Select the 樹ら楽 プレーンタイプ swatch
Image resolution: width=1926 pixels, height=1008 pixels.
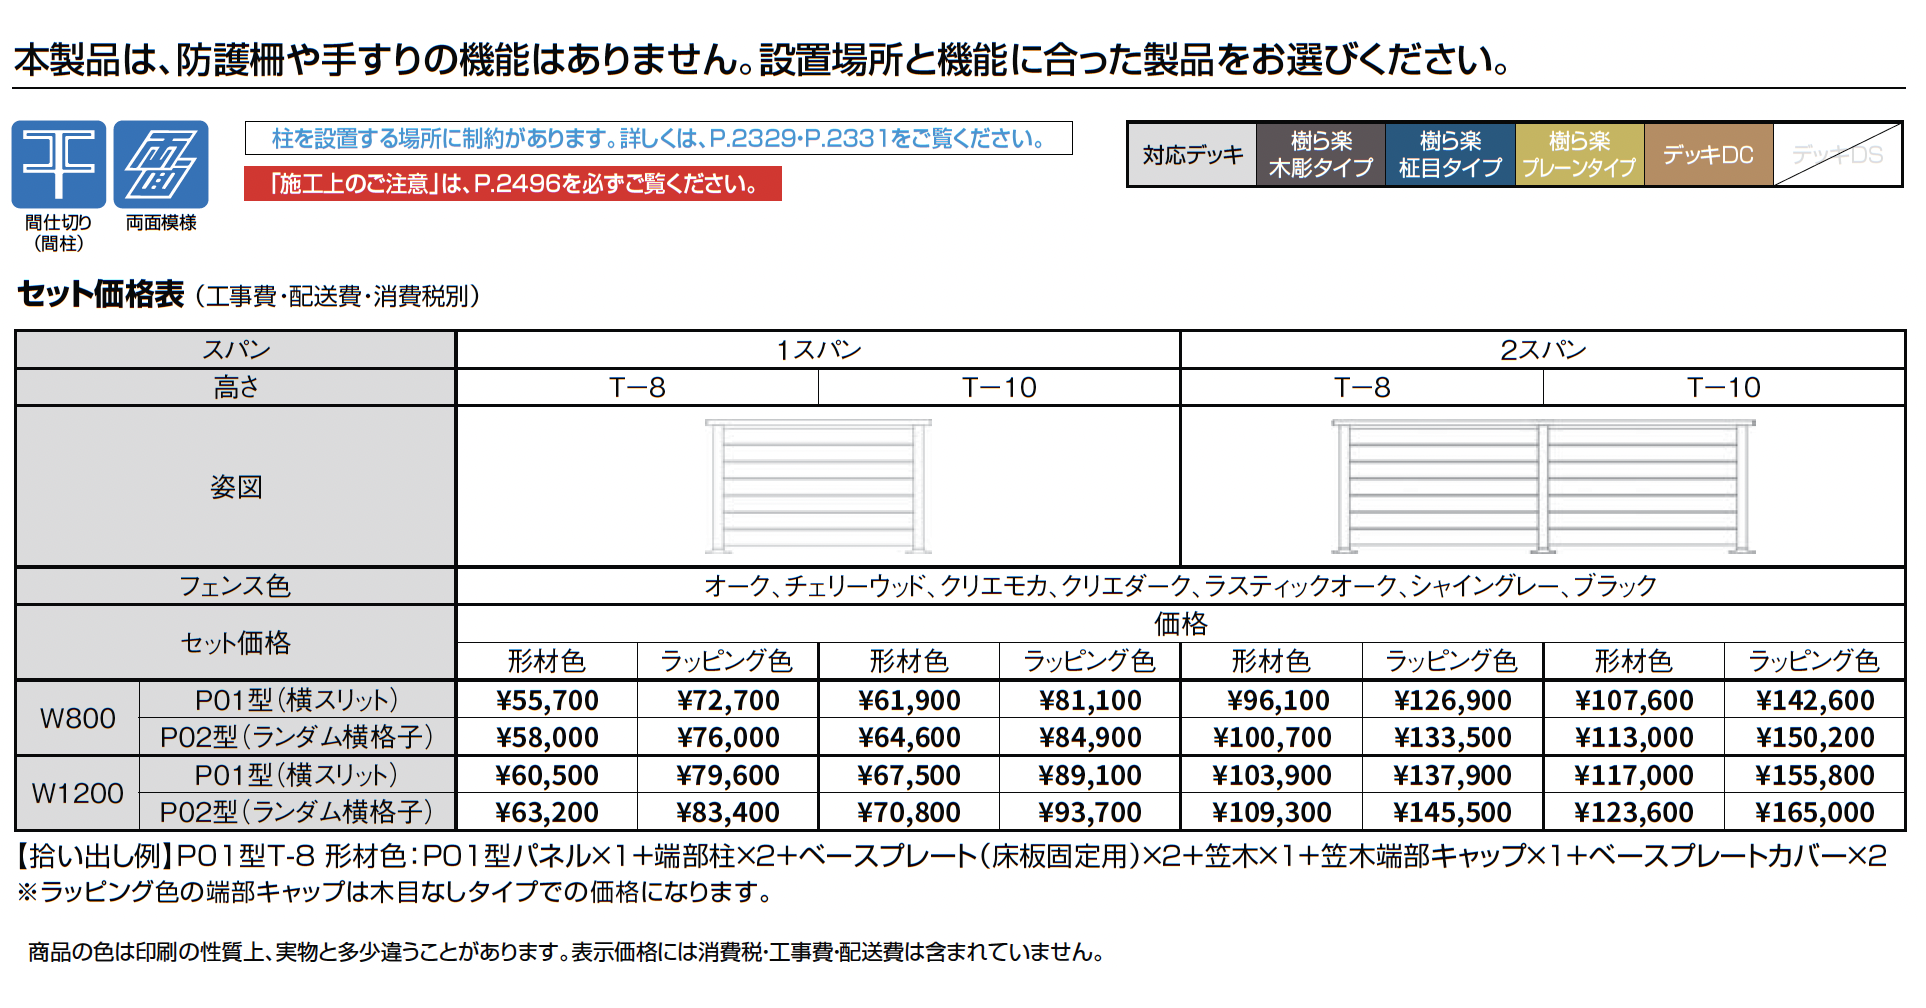click(x=1579, y=155)
